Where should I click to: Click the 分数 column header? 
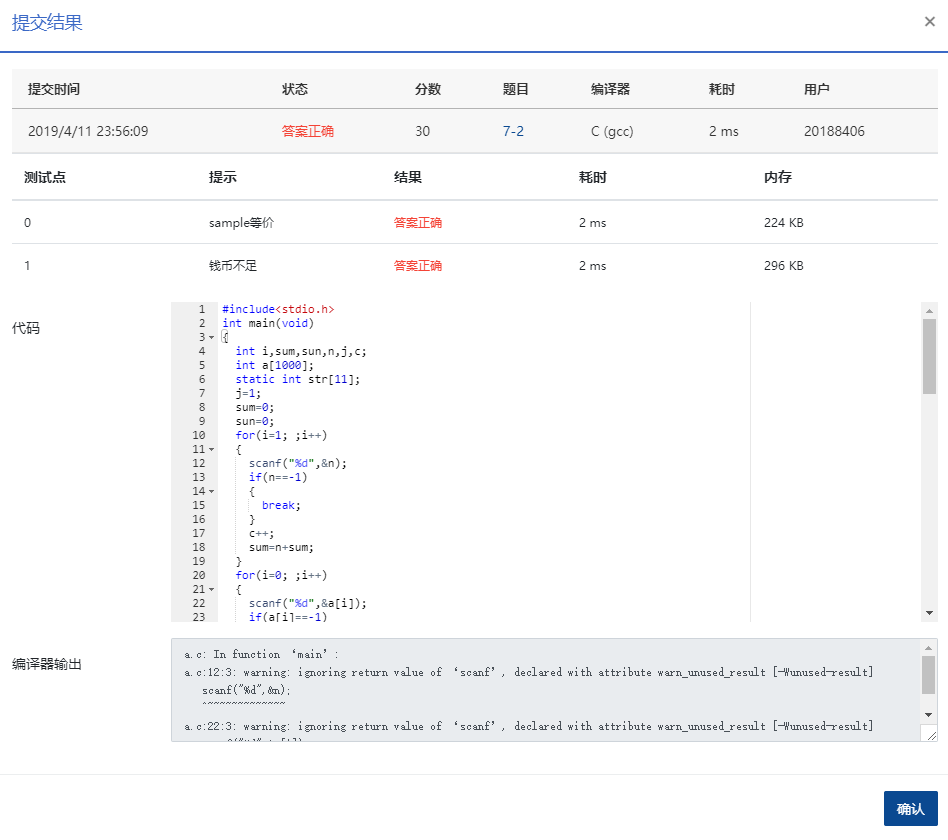[x=428, y=89]
